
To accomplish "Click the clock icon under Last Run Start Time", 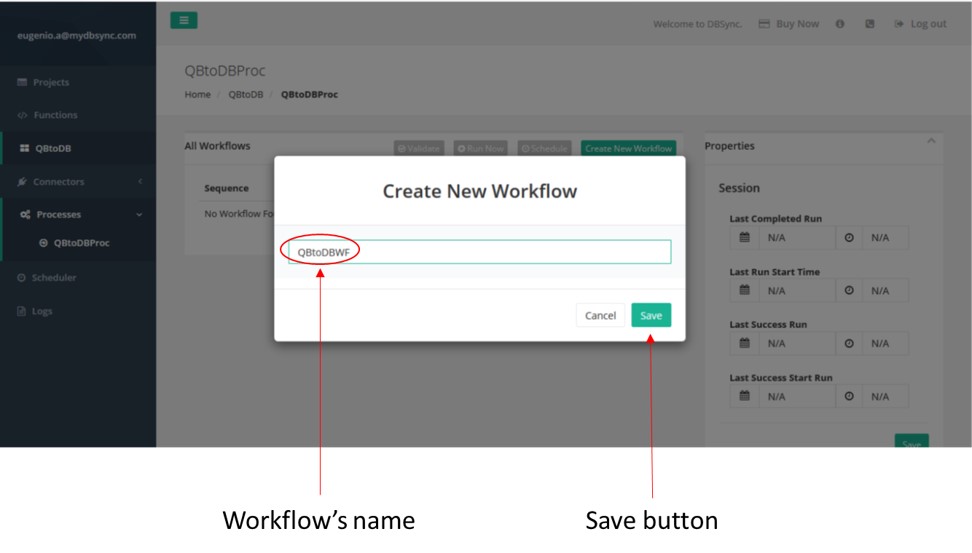I will click(x=849, y=291).
